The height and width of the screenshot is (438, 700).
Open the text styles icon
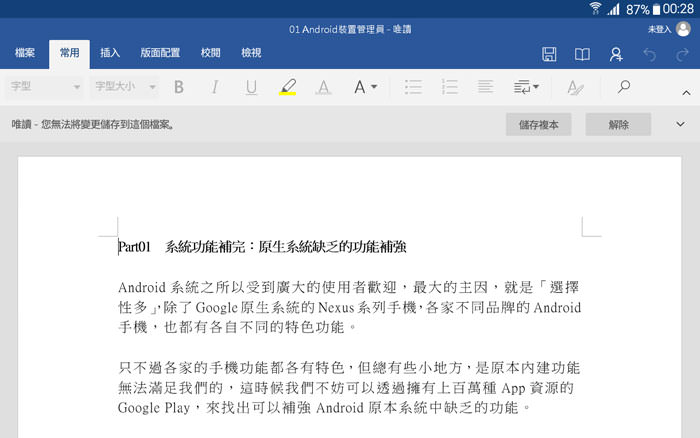(575, 88)
